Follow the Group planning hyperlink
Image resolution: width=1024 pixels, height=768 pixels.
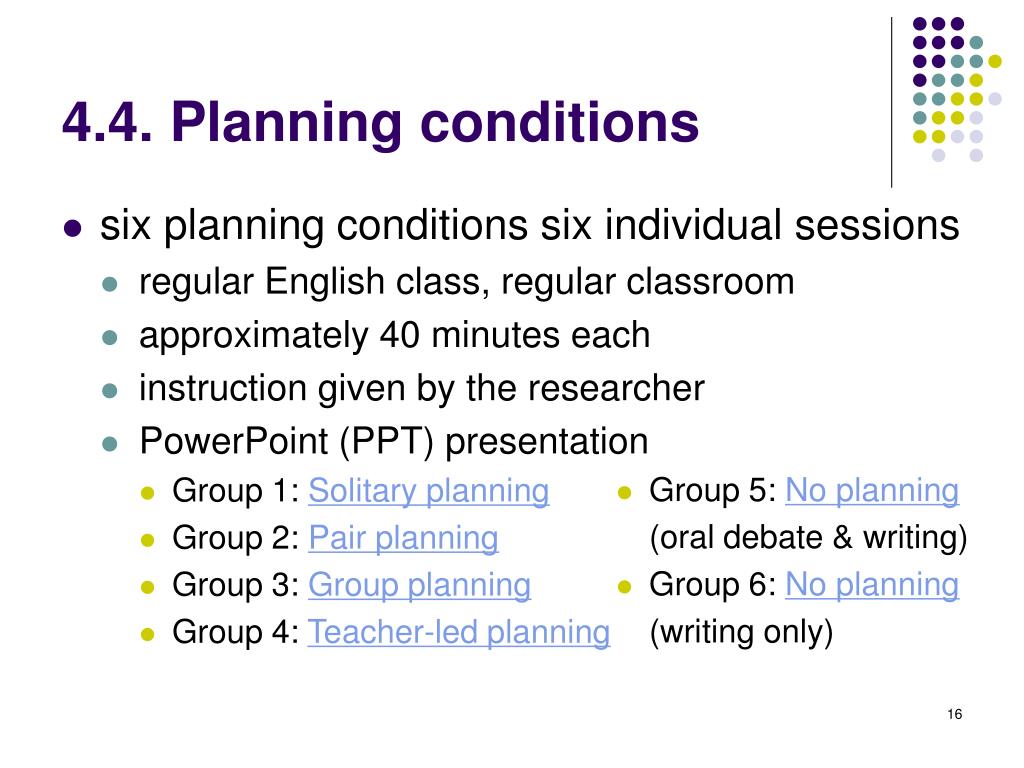coord(419,585)
